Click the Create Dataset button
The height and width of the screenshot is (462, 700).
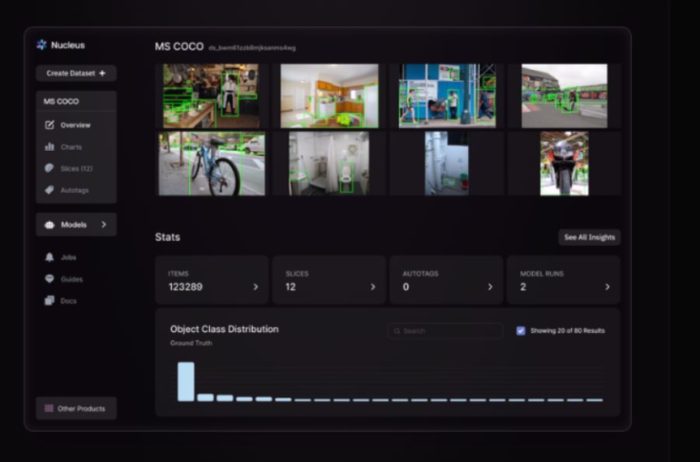point(76,73)
